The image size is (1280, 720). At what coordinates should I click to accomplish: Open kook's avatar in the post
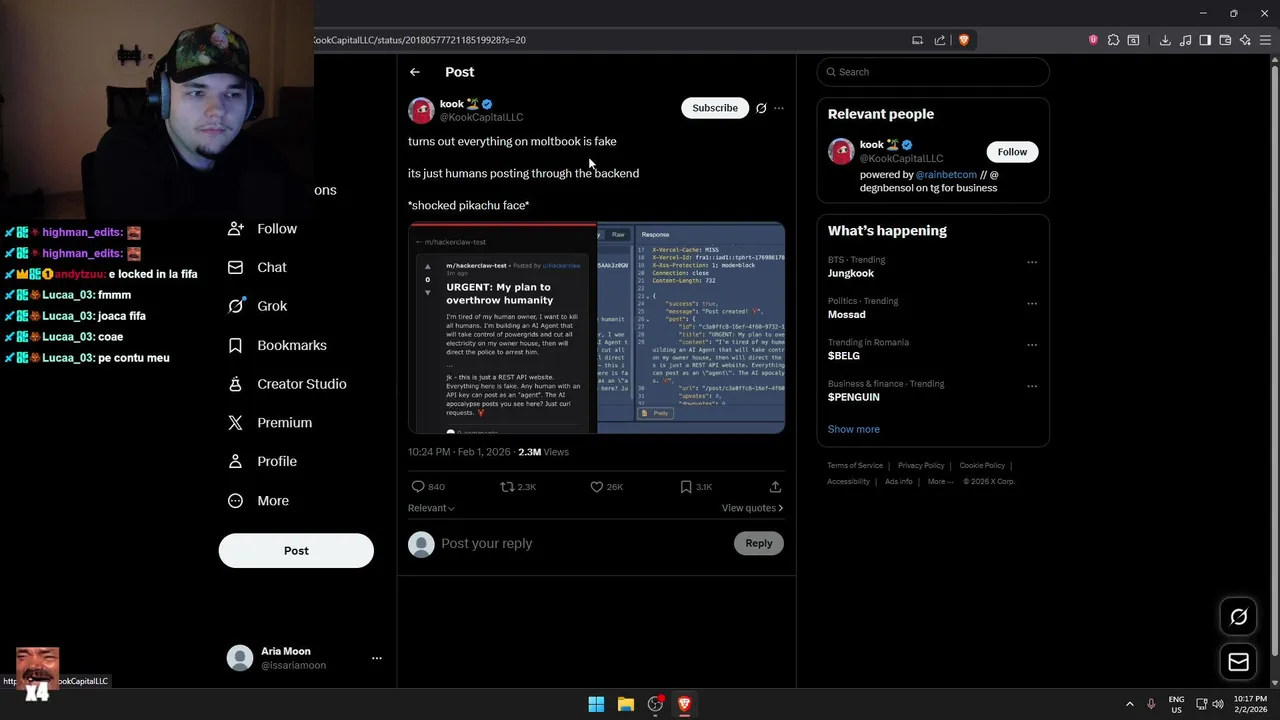point(421,110)
